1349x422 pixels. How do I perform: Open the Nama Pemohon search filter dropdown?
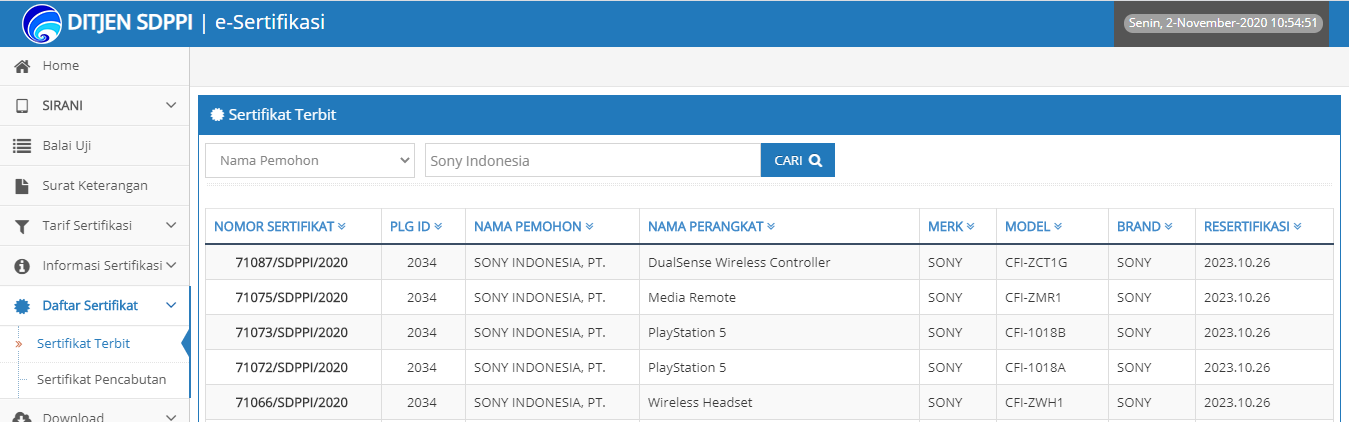click(x=310, y=160)
